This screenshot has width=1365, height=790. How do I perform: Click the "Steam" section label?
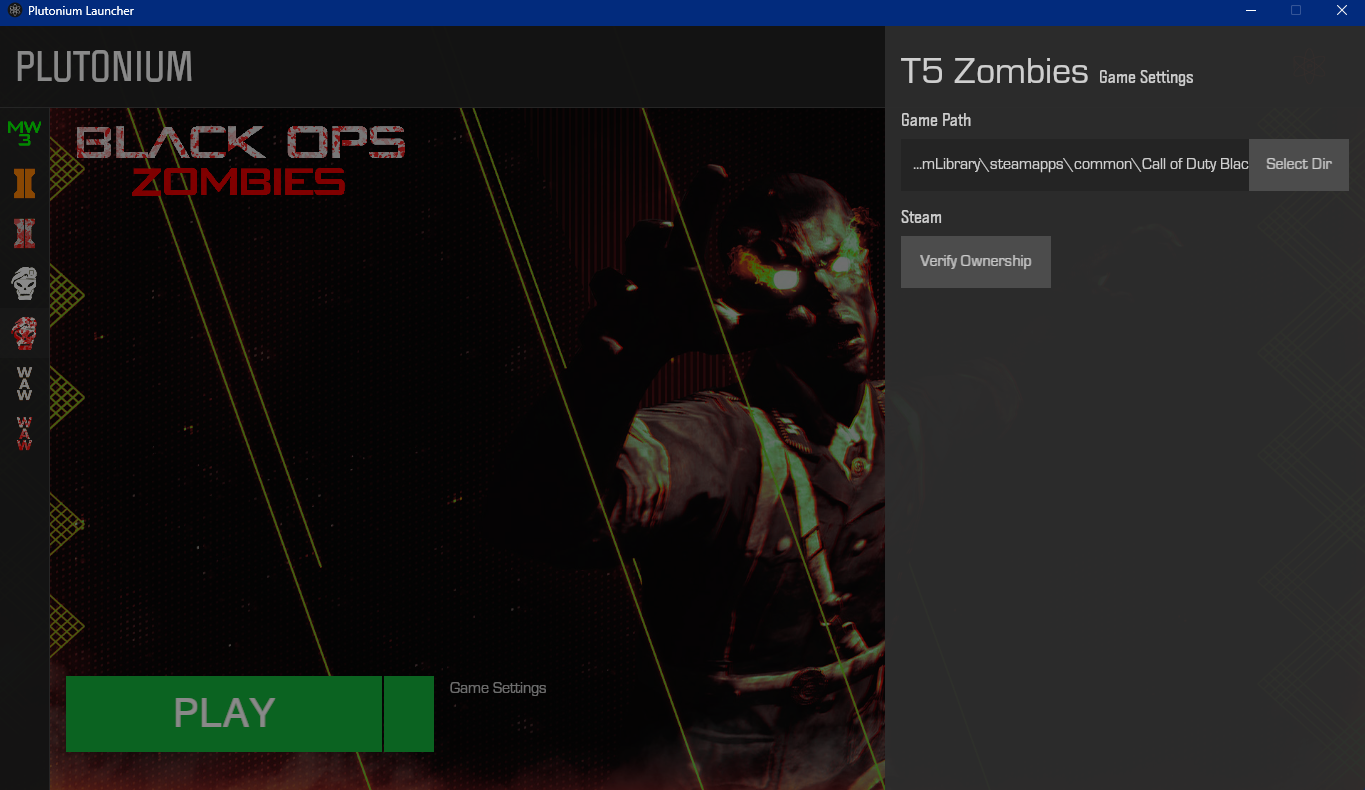(921, 217)
